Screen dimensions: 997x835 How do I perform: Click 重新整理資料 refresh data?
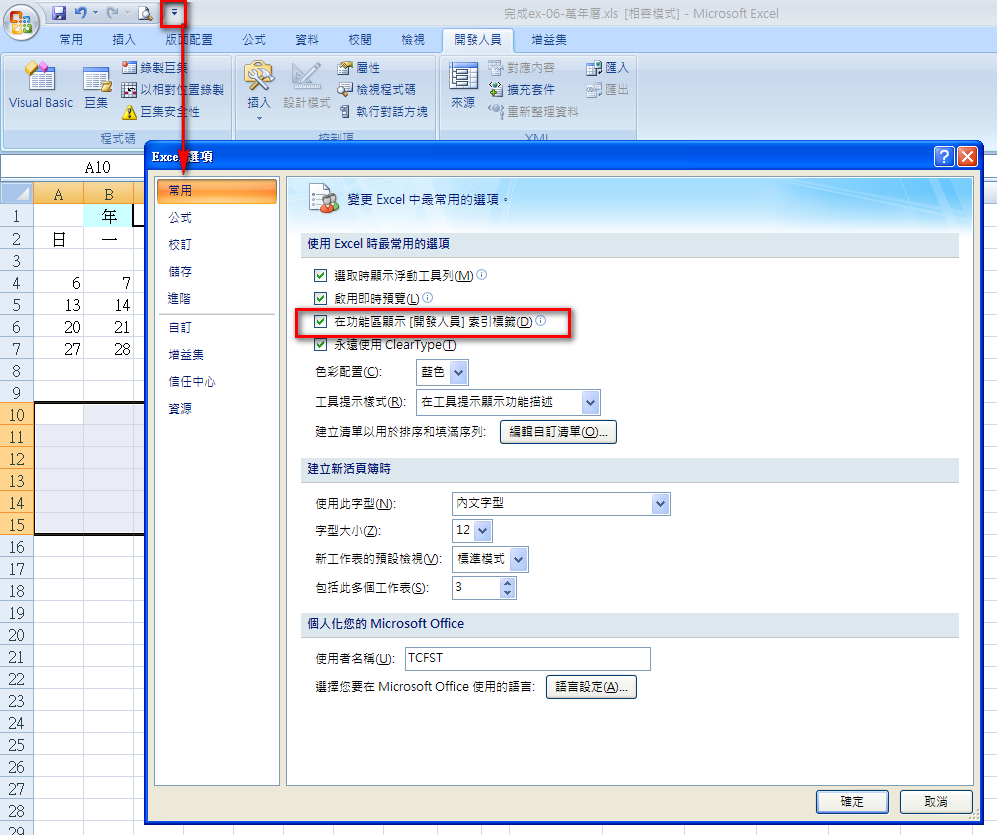533,112
